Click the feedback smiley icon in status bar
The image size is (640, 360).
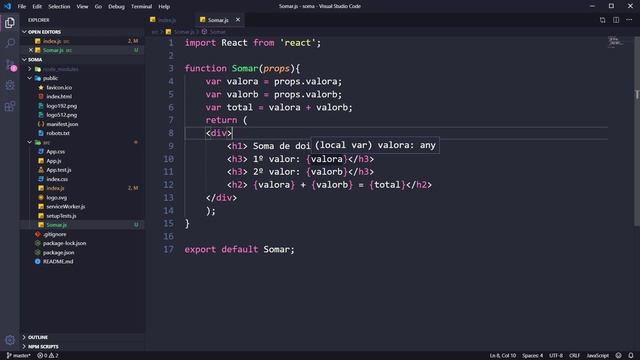click(x=618, y=356)
